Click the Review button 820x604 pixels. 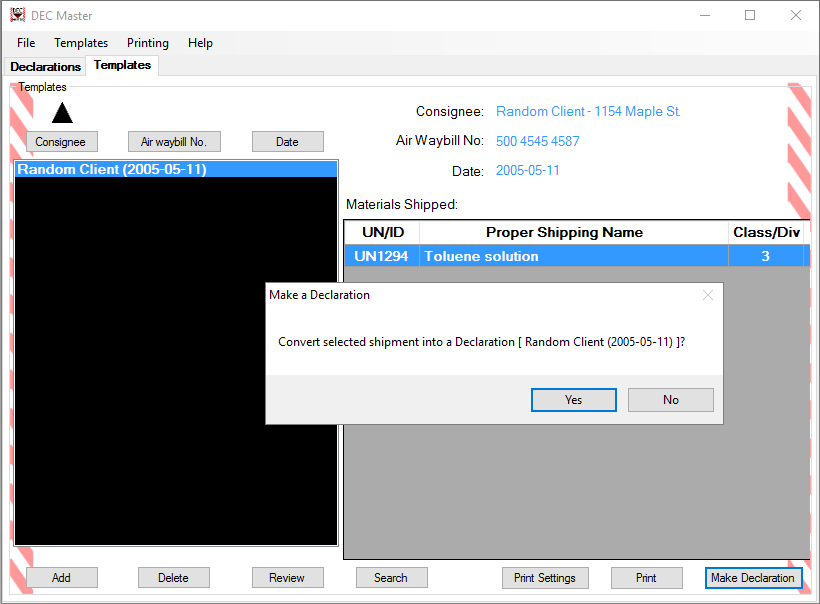[x=288, y=578]
